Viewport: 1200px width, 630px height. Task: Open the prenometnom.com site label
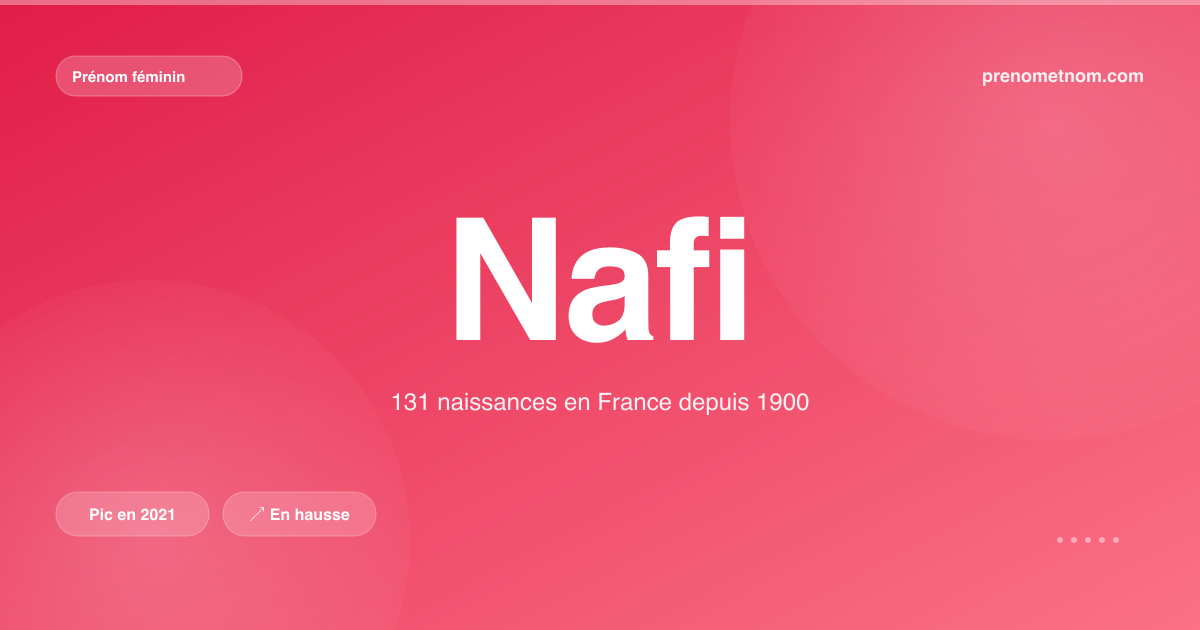(x=1063, y=76)
